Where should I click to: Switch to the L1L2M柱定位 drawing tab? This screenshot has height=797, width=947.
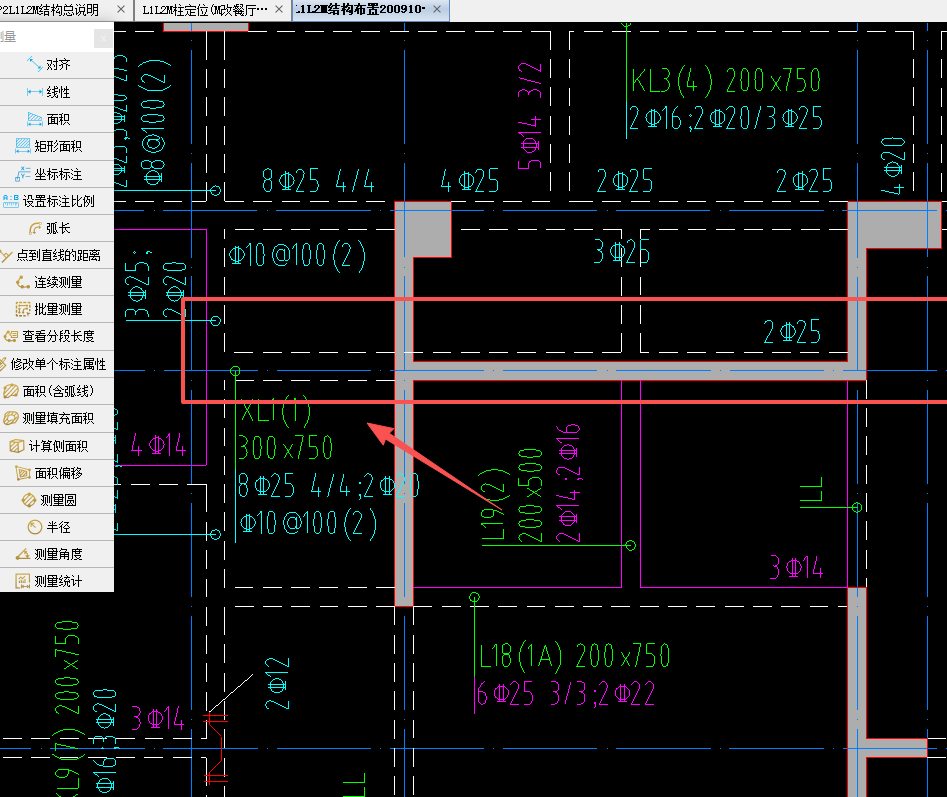tap(205, 10)
